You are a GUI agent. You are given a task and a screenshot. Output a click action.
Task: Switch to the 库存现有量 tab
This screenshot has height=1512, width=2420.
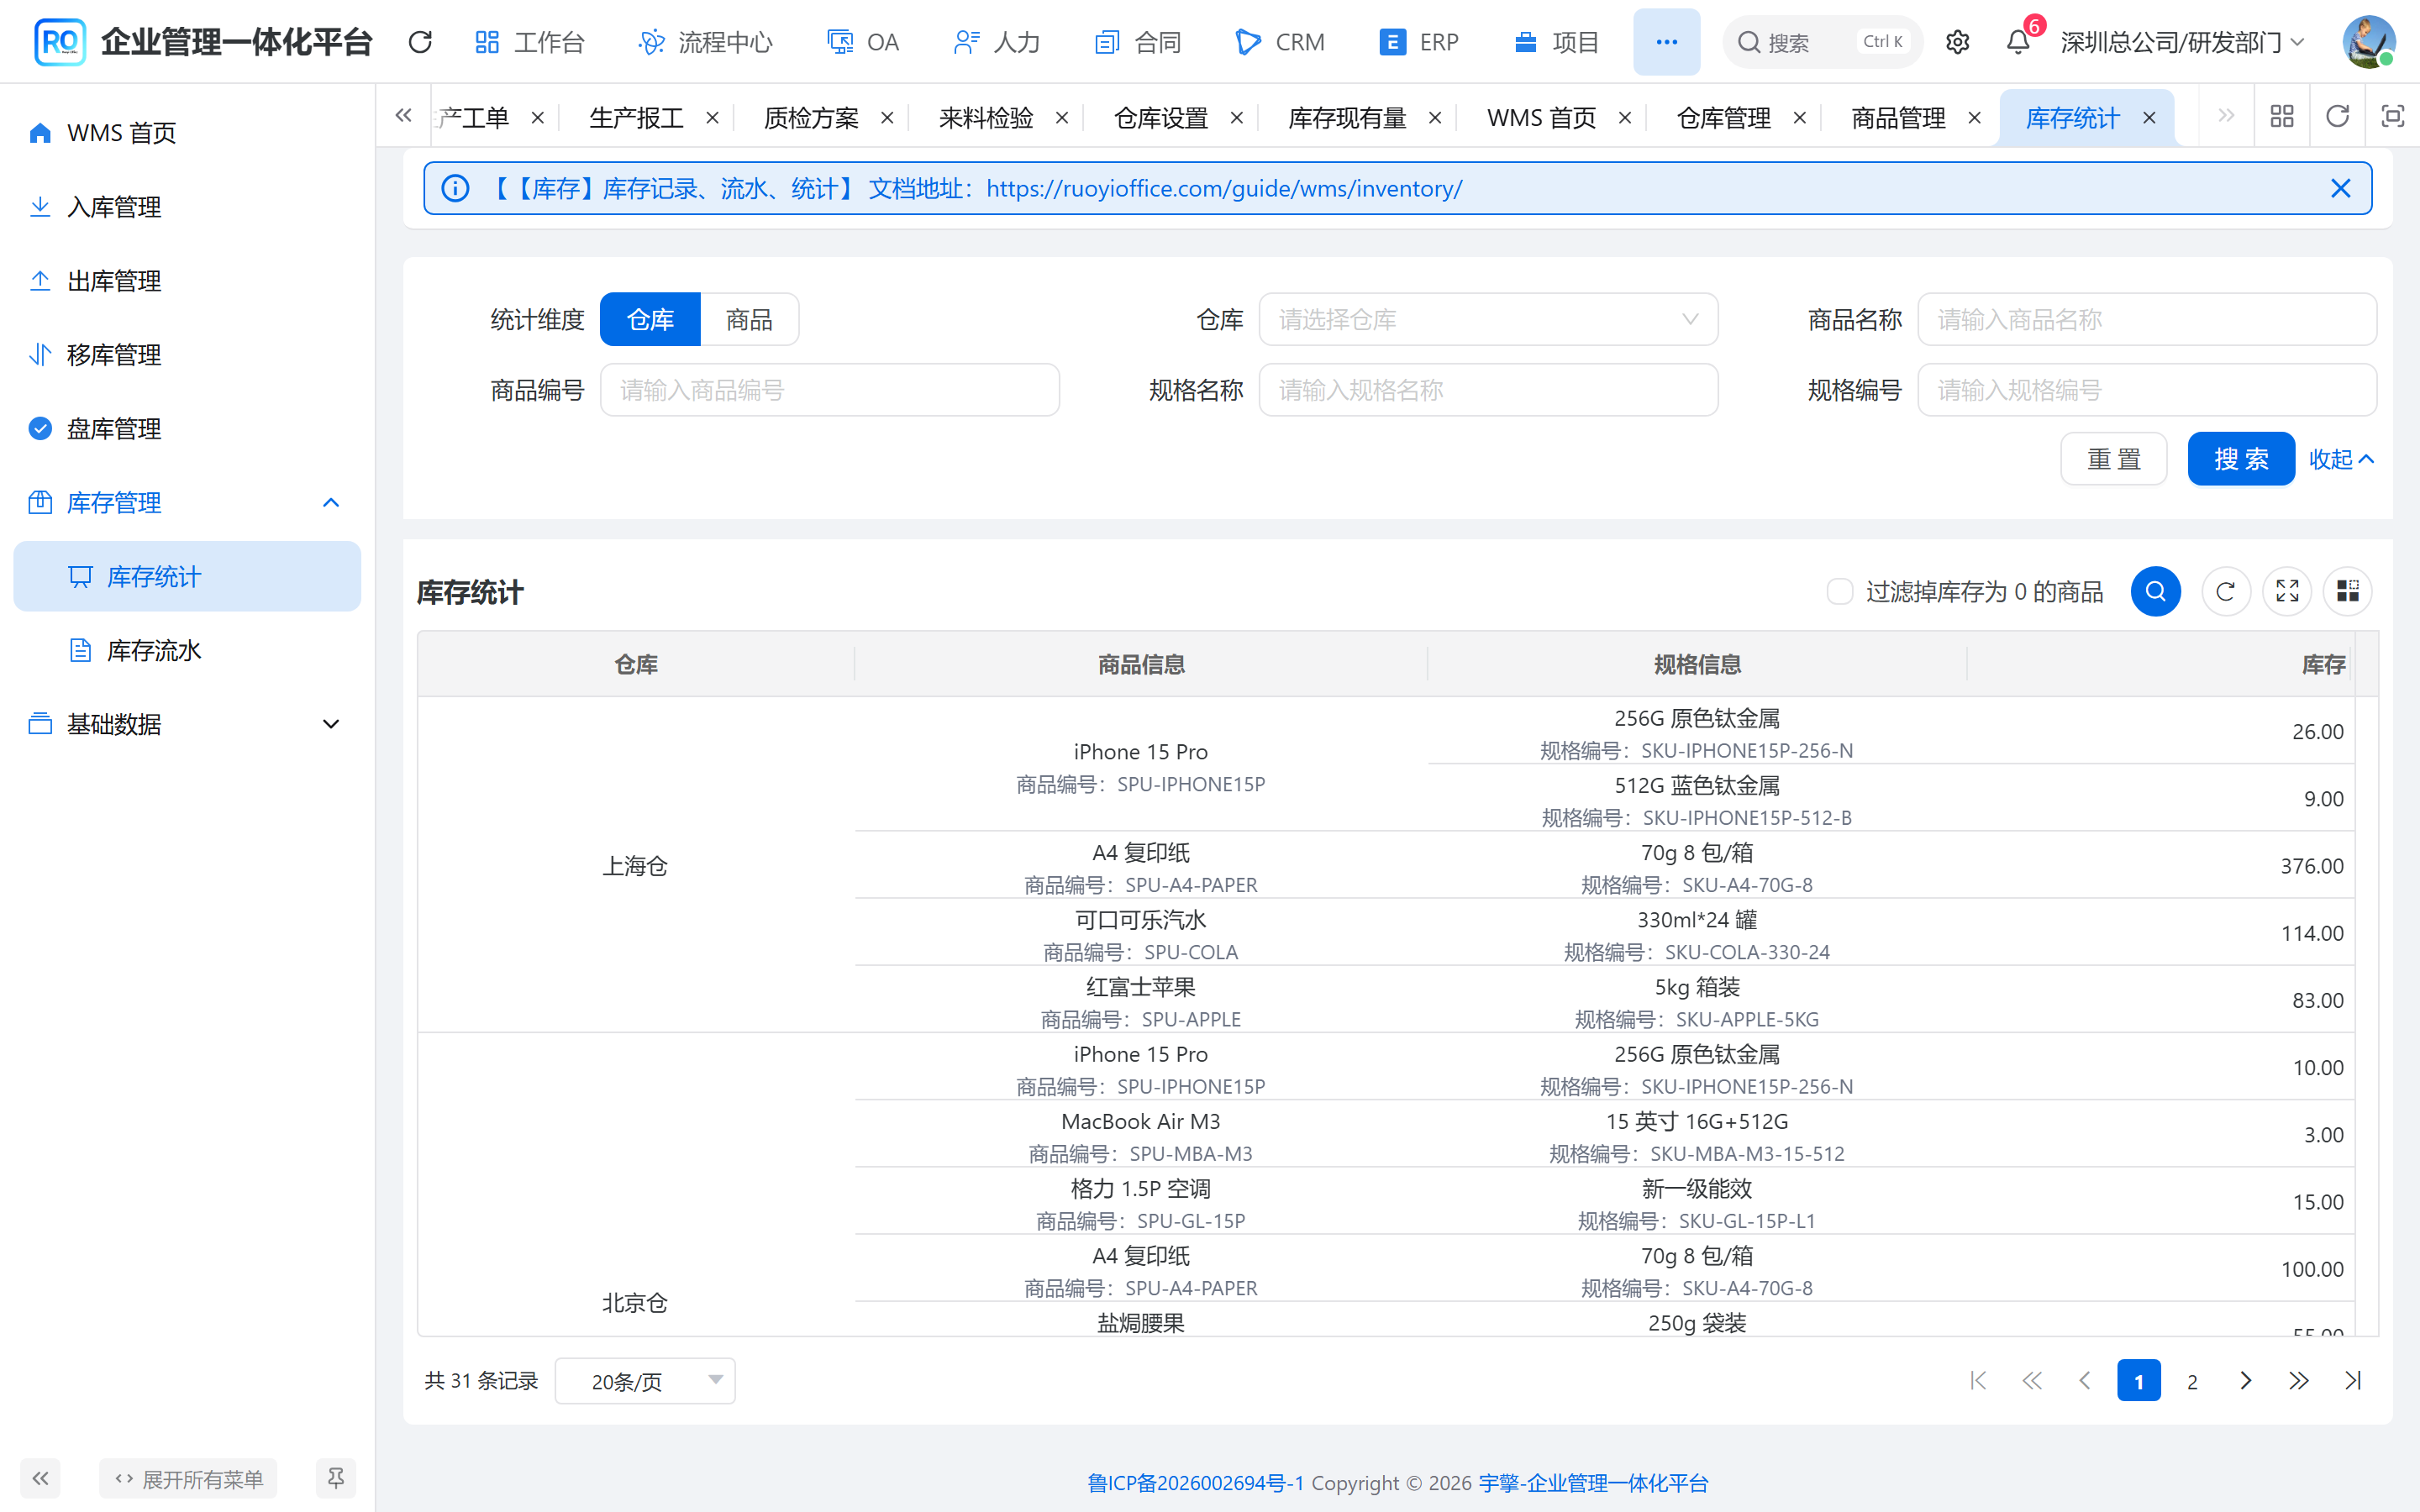pyautogui.click(x=1347, y=118)
